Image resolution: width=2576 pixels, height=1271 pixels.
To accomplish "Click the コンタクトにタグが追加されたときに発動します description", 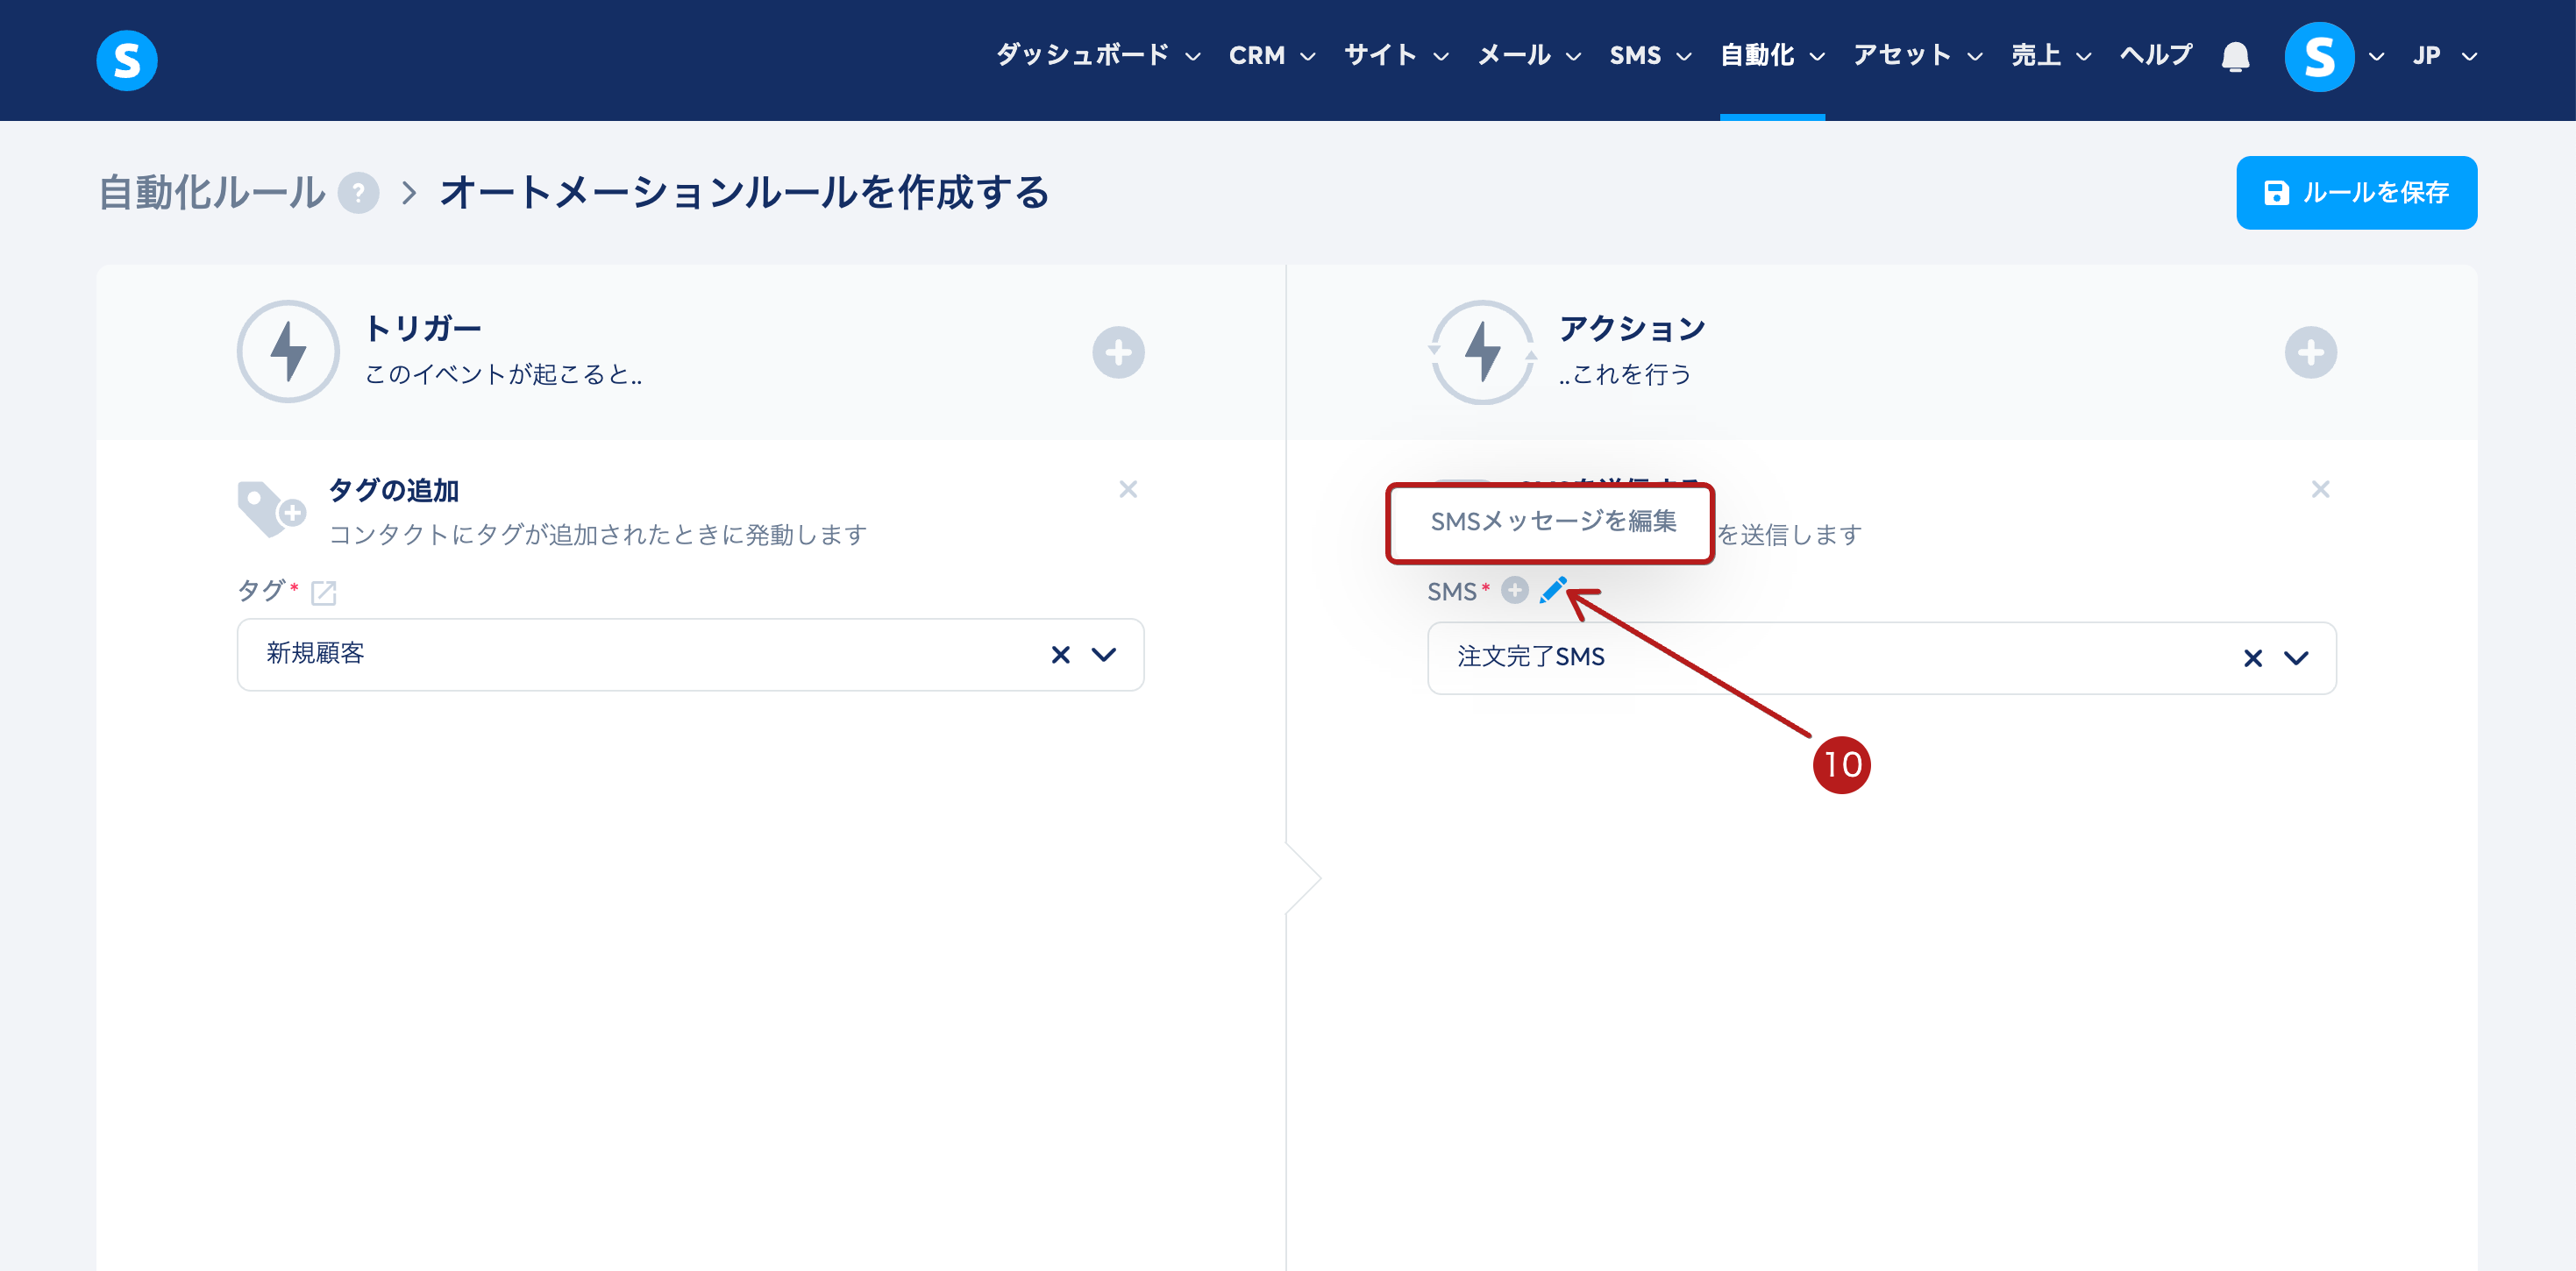I will pyautogui.click(x=598, y=535).
